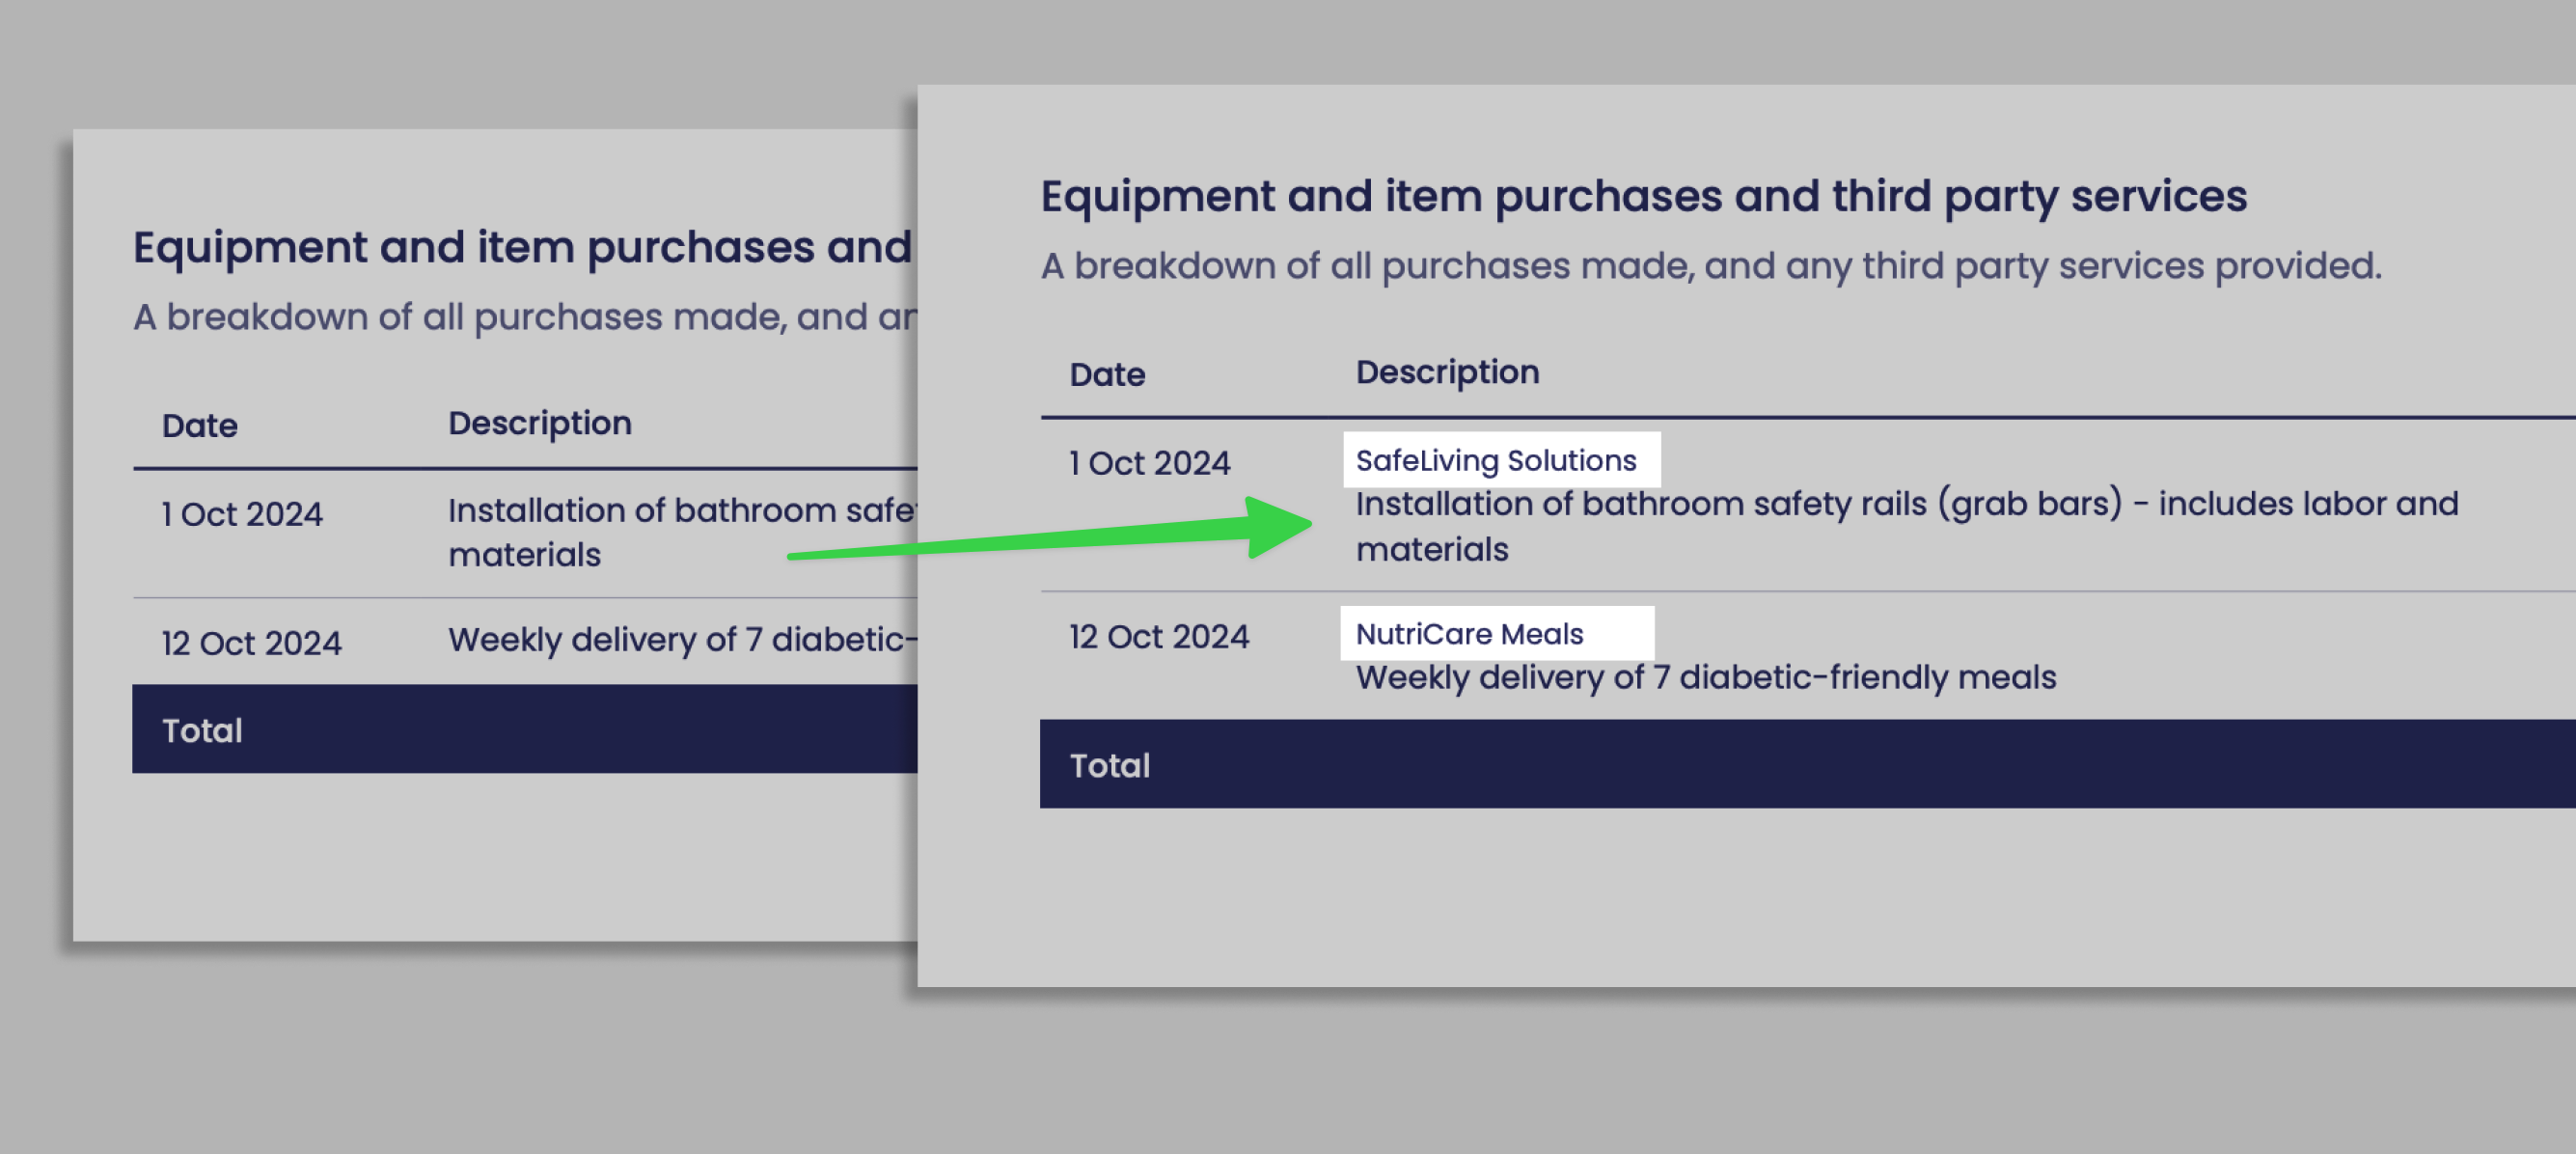Click the diabetic-friendly meals description in right panel
The height and width of the screenshot is (1154, 2576).
(x=1705, y=678)
